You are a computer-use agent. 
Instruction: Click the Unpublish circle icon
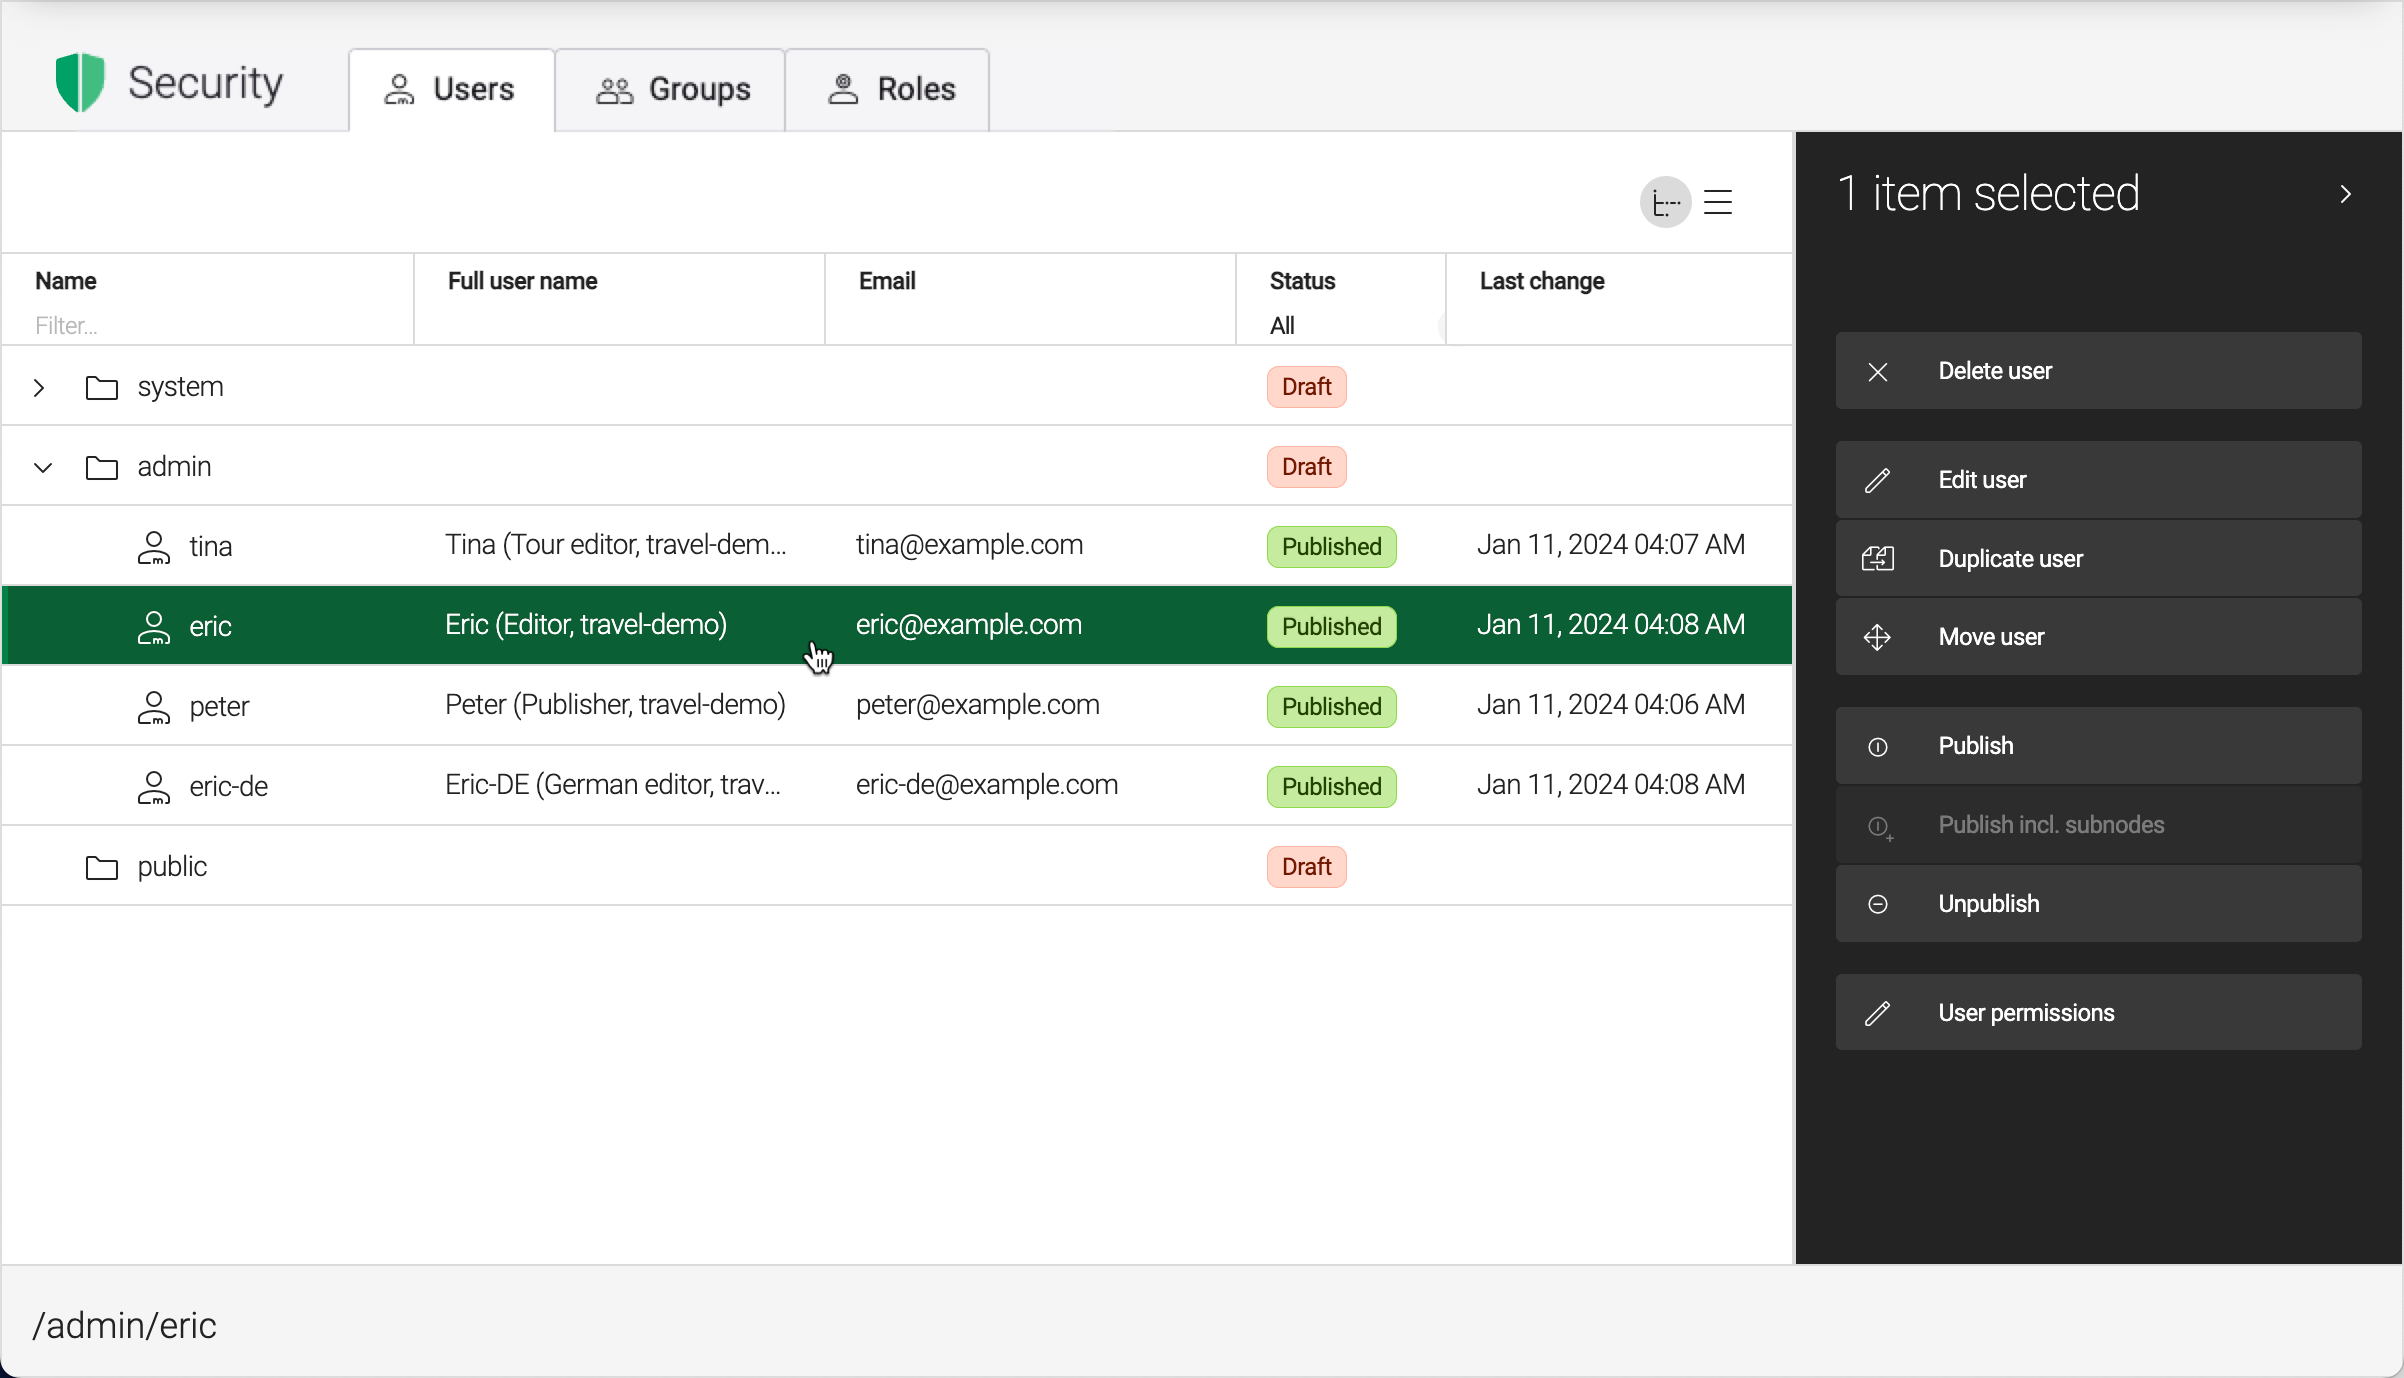tap(1877, 905)
